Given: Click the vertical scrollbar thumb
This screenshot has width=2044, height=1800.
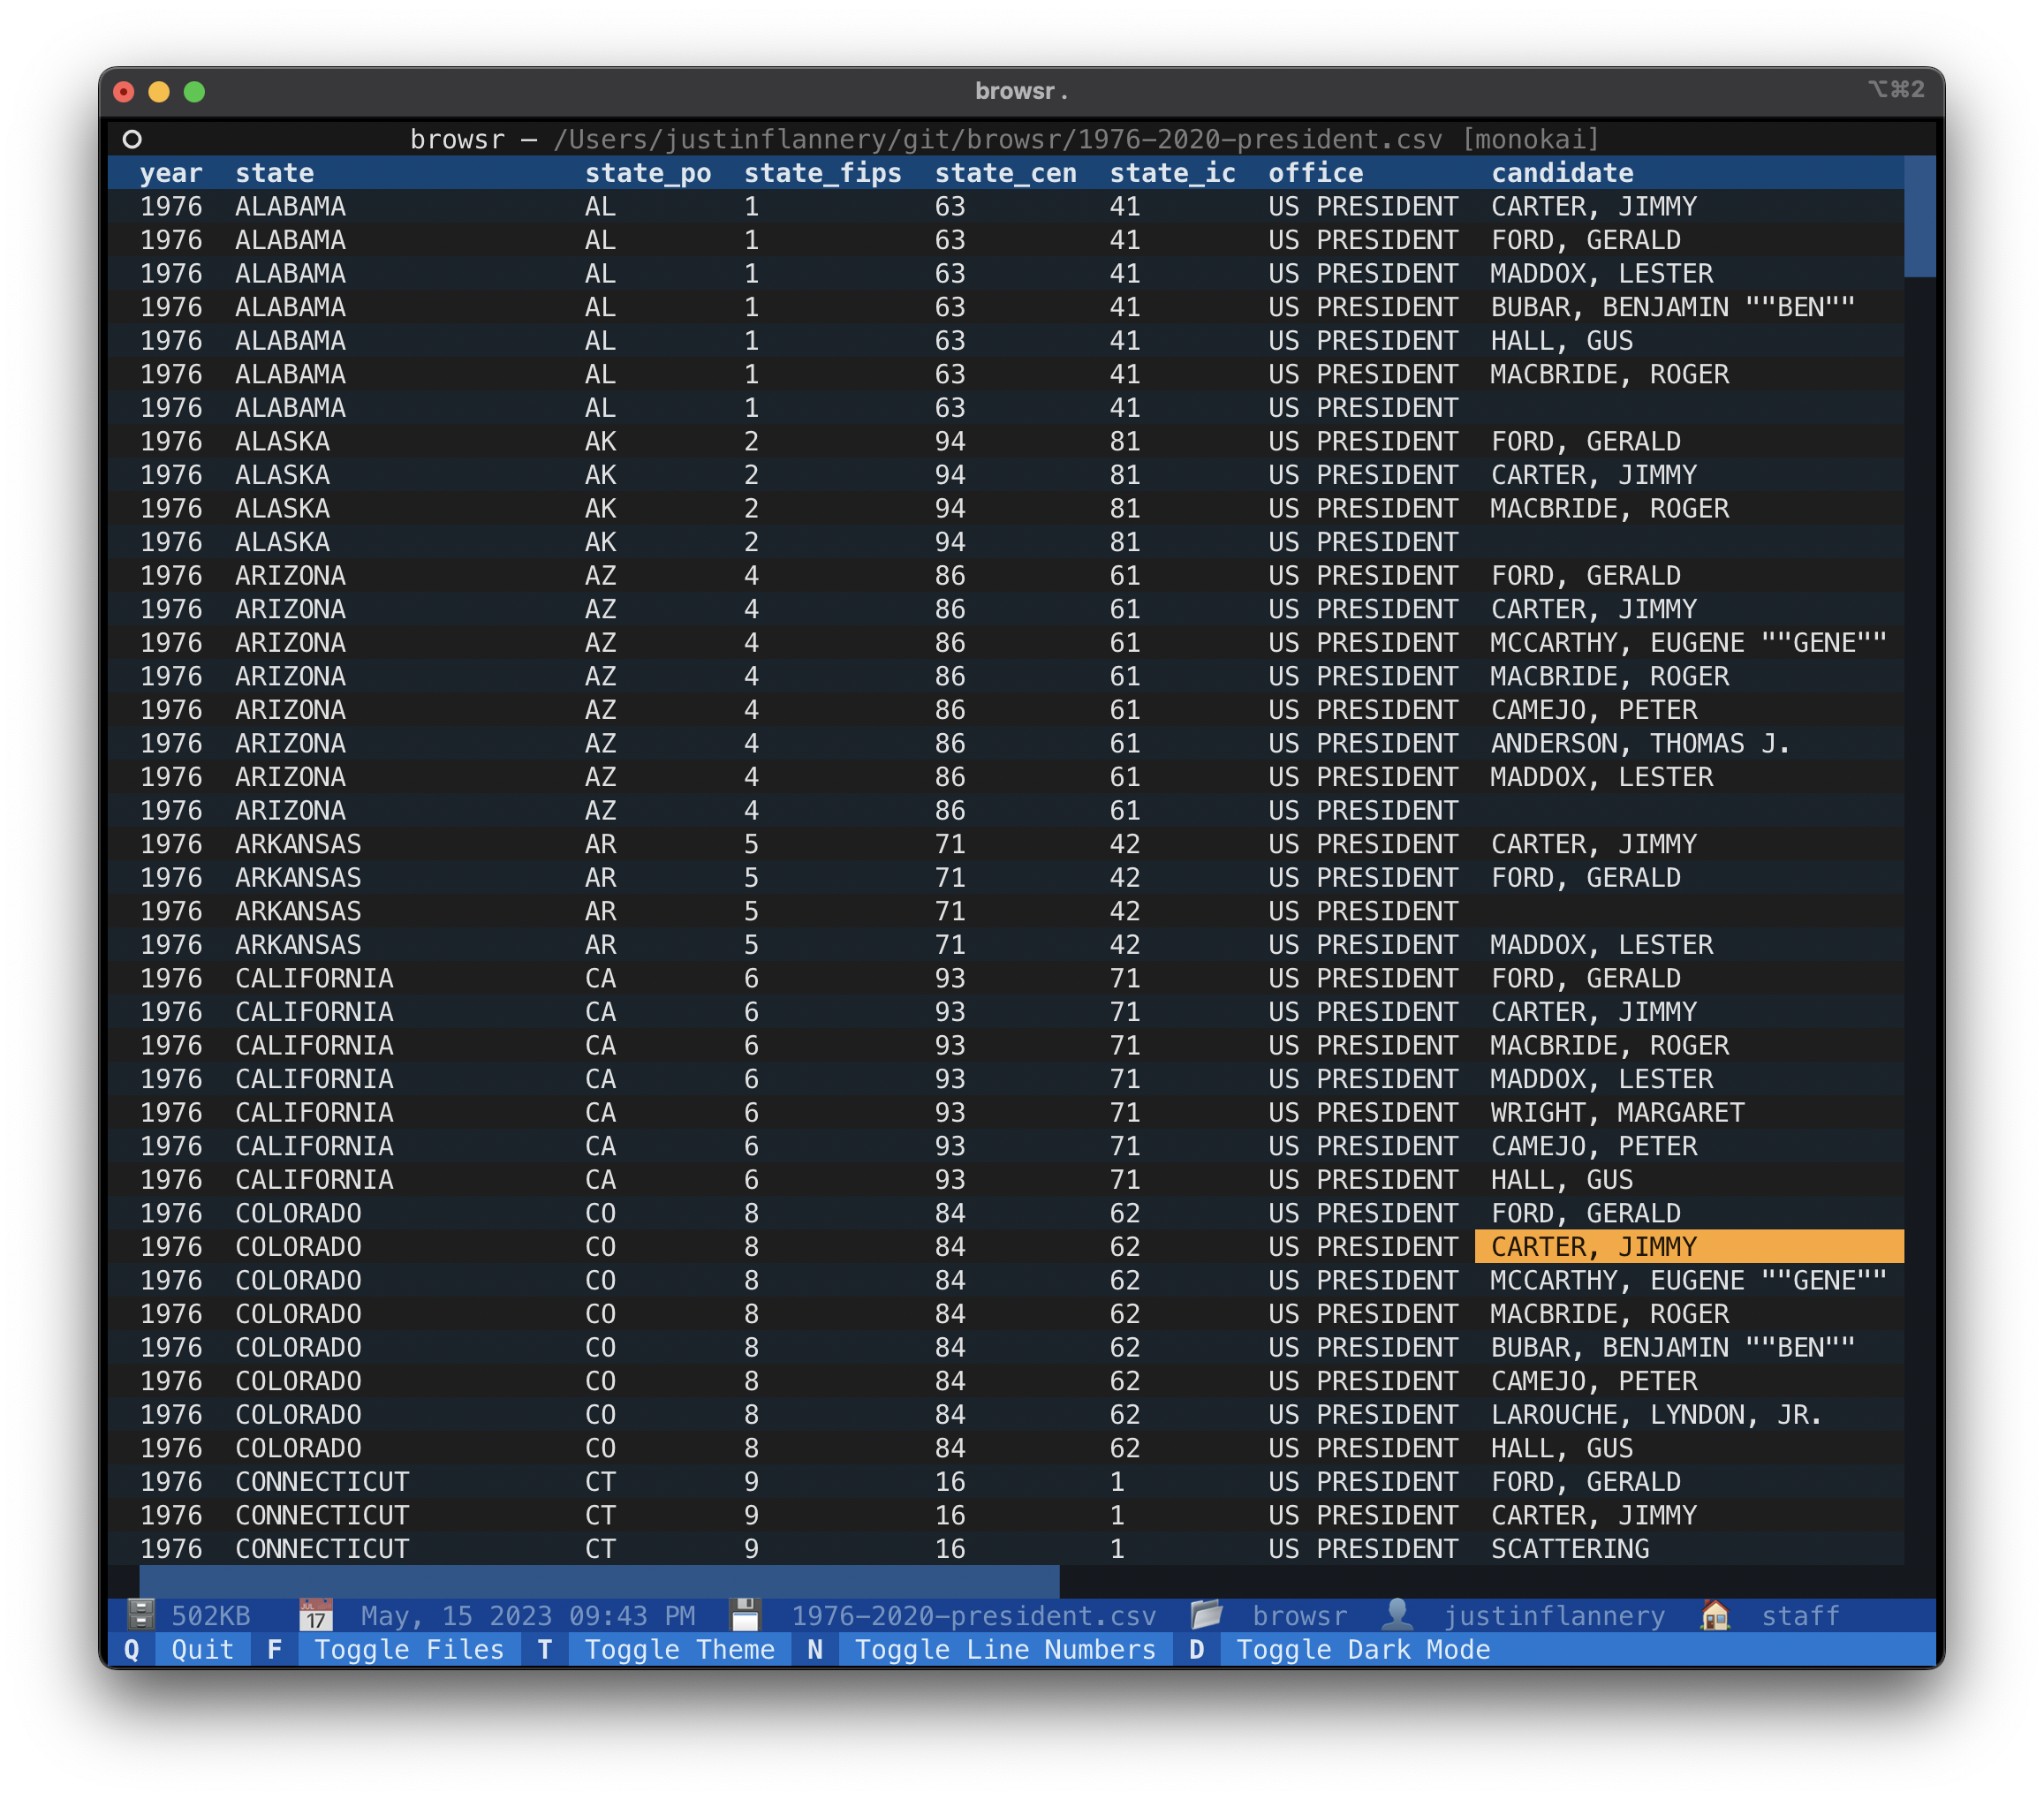Looking at the screenshot, I should click(x=1919, y=216).
